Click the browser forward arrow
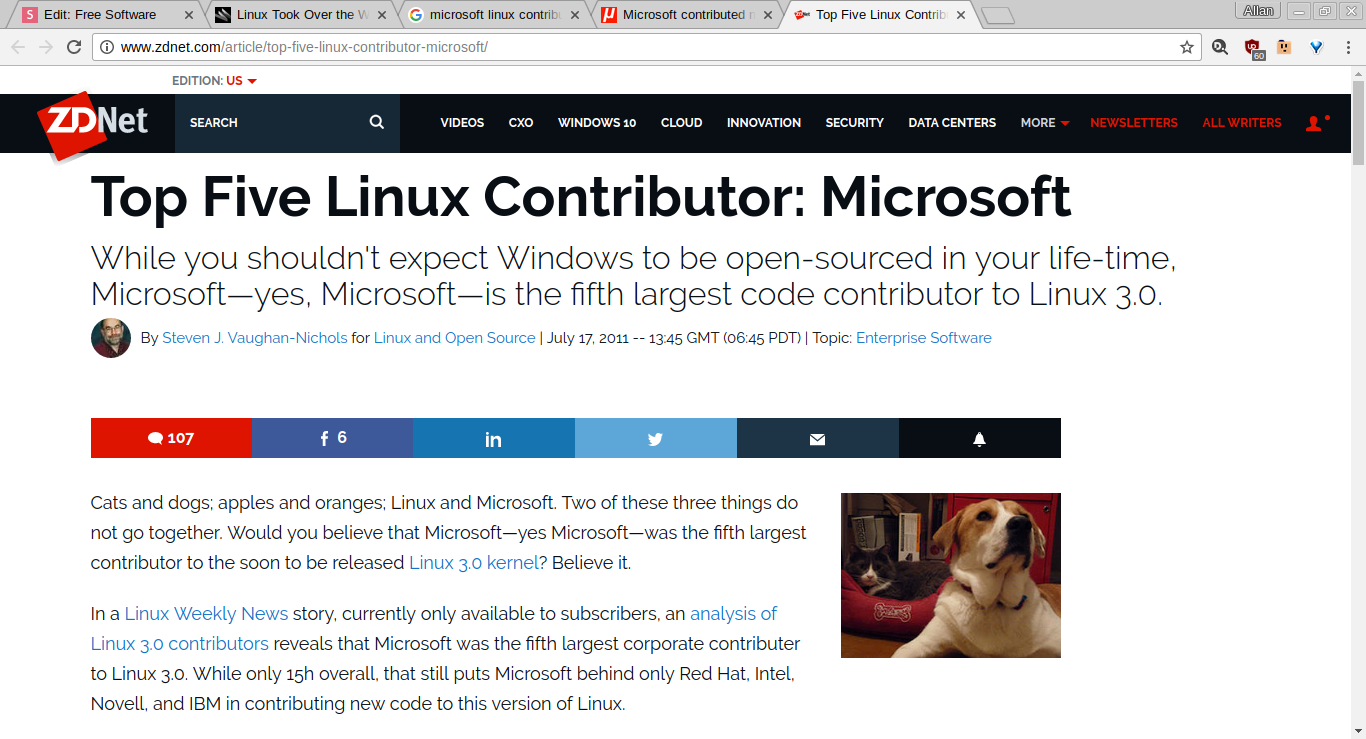1366x739 pixels. pos(46,47)
